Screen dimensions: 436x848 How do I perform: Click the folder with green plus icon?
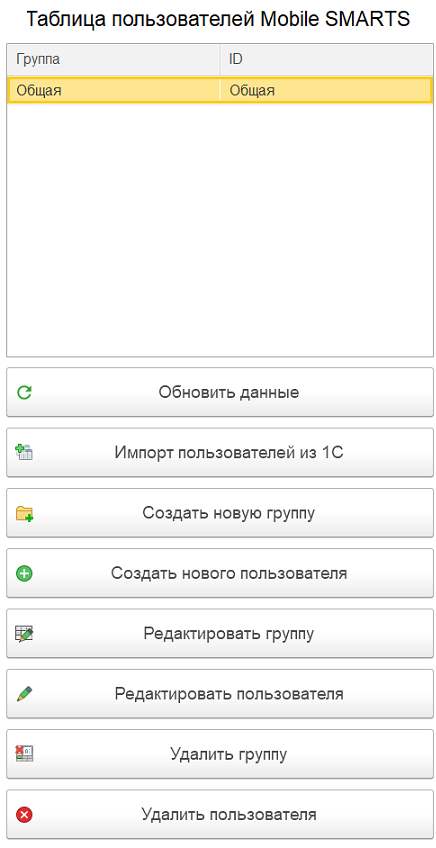24,513
